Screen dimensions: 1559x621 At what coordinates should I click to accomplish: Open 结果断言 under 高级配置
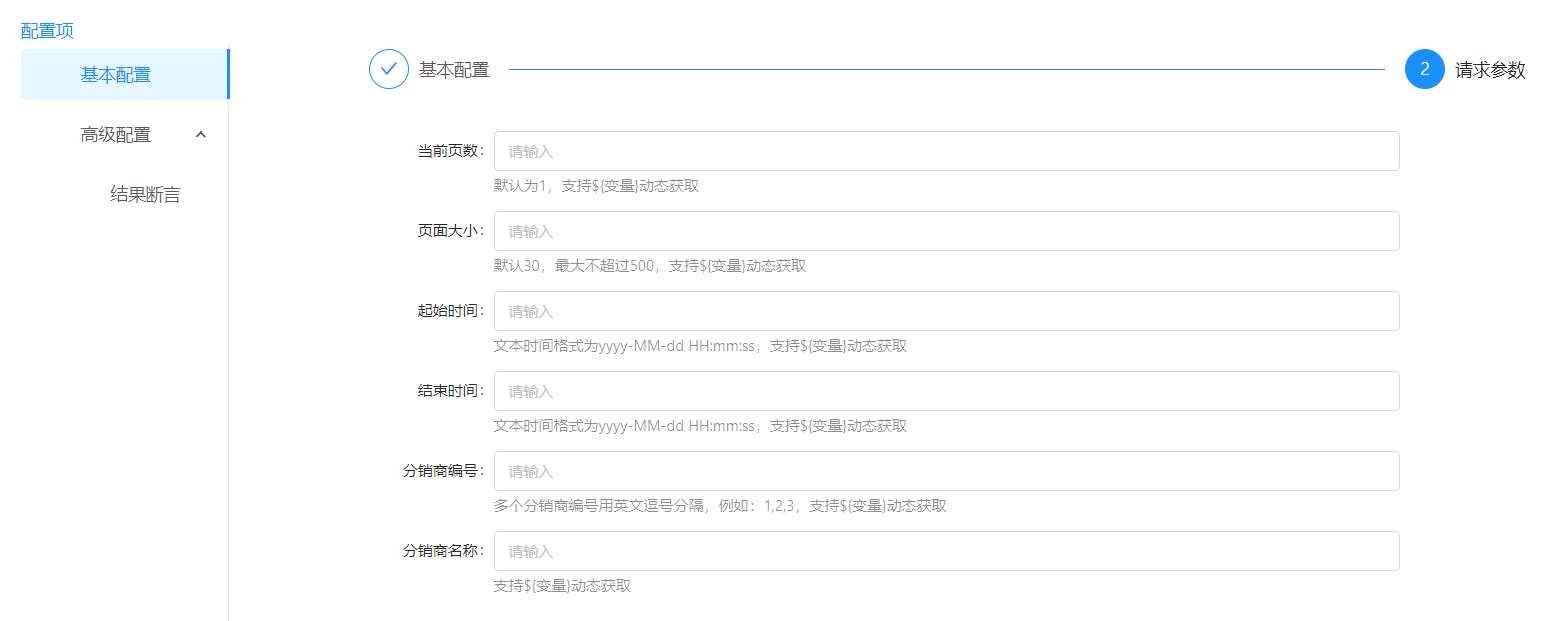tap(145, 195)
